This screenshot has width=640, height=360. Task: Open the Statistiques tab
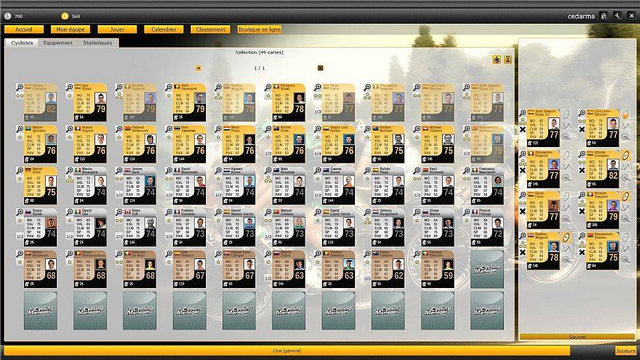click(97, 43)
